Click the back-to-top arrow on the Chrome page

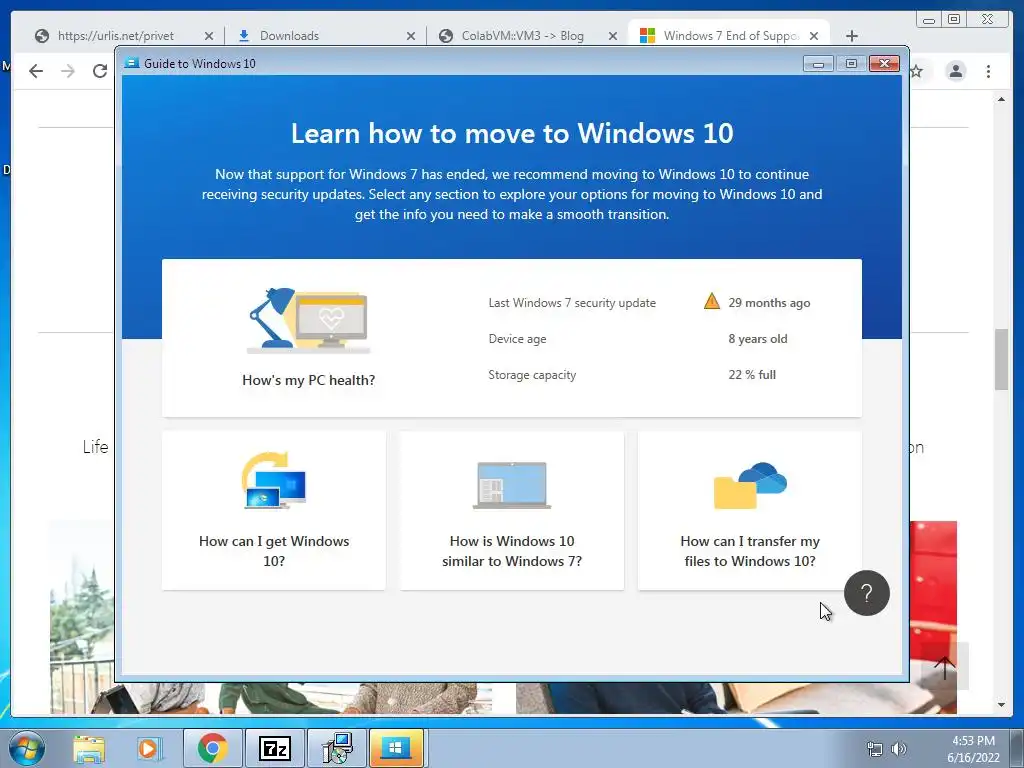coord(944,667)
